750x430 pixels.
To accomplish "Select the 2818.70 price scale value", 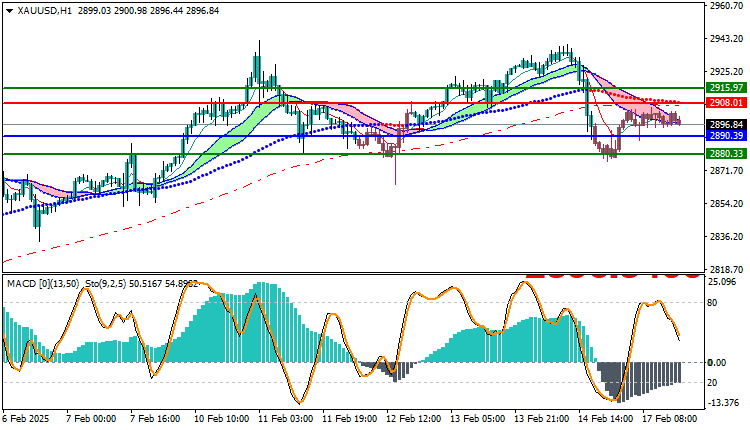I will (727, 270).
